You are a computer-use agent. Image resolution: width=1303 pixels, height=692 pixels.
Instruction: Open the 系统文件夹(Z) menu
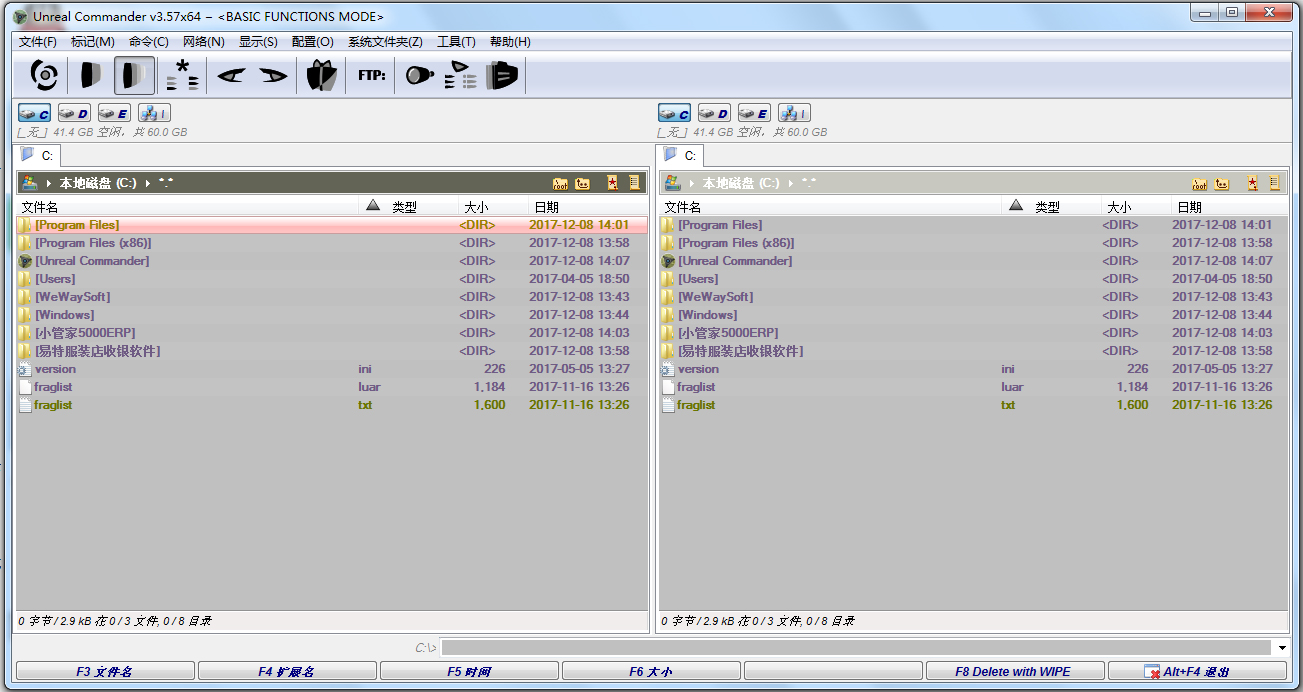point(385,42)
